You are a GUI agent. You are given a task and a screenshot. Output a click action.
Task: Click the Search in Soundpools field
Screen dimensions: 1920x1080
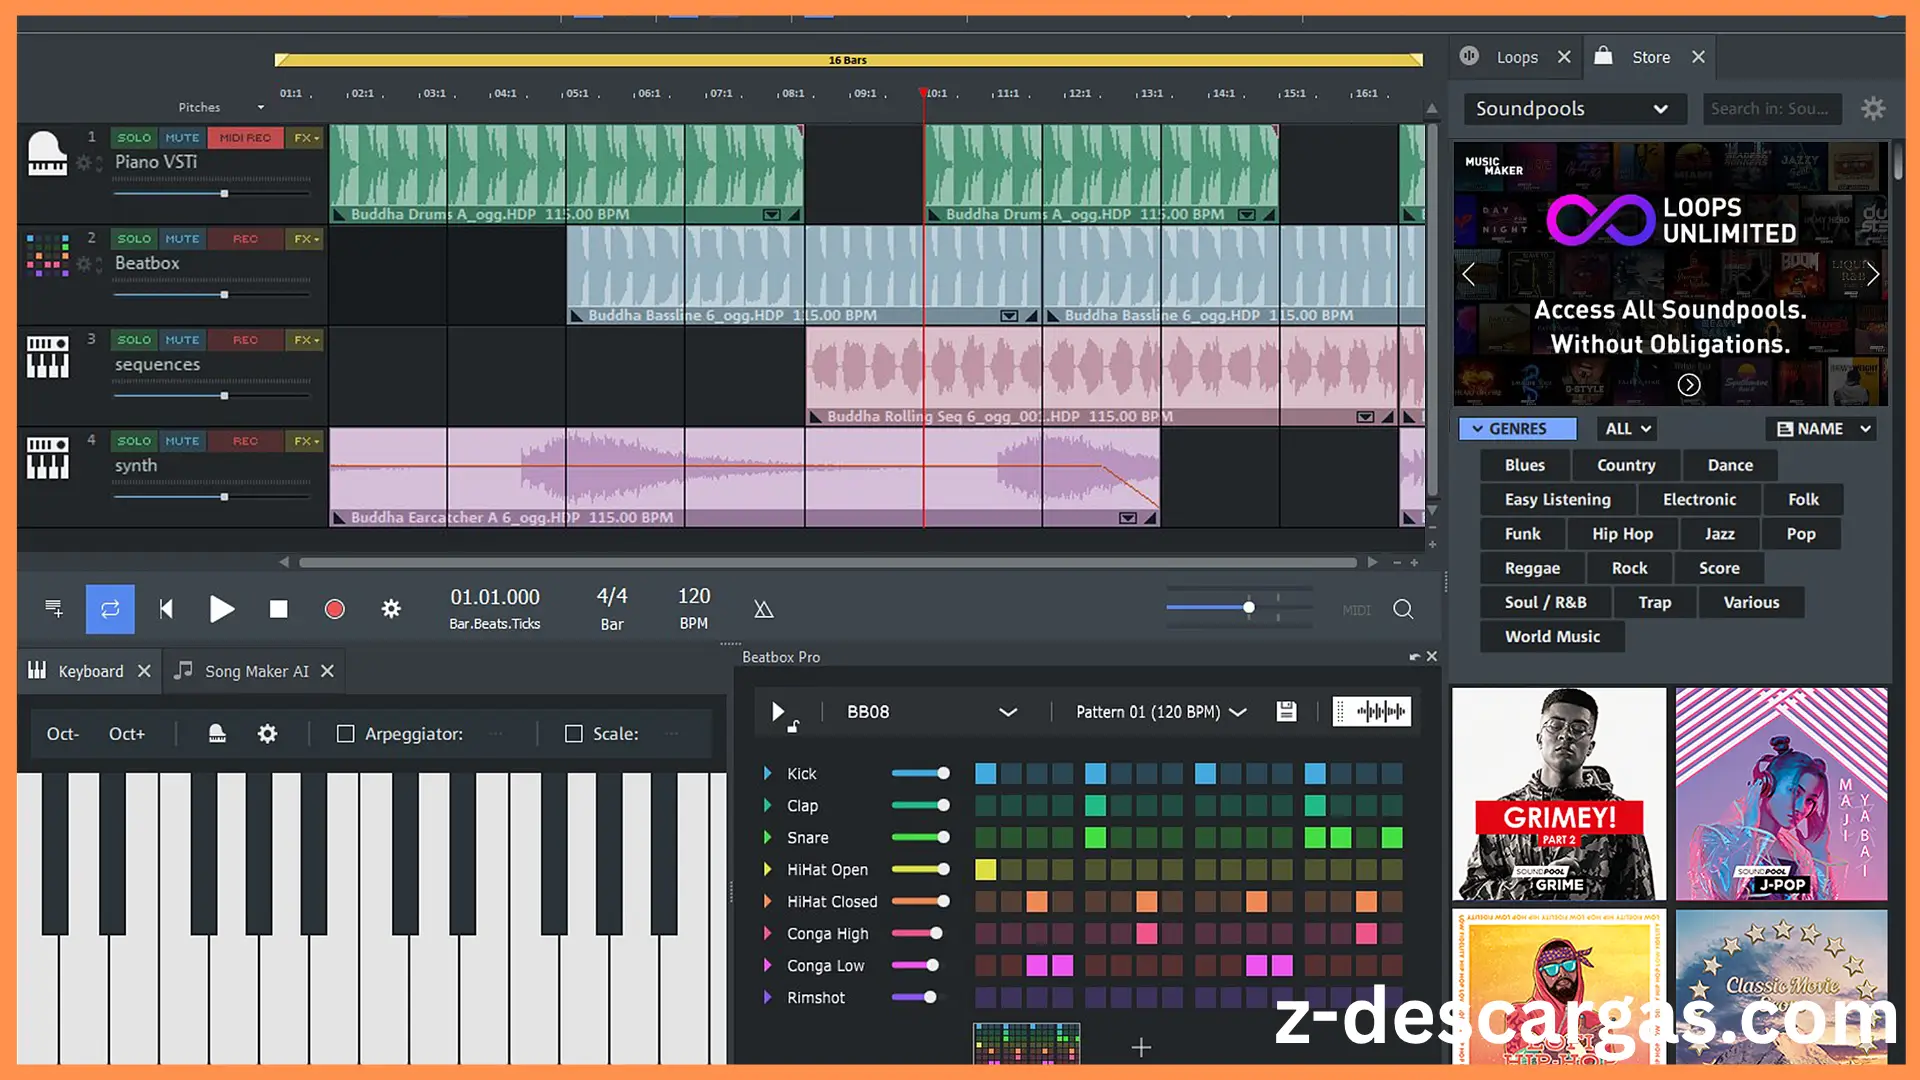click(x=1771, y=109)
